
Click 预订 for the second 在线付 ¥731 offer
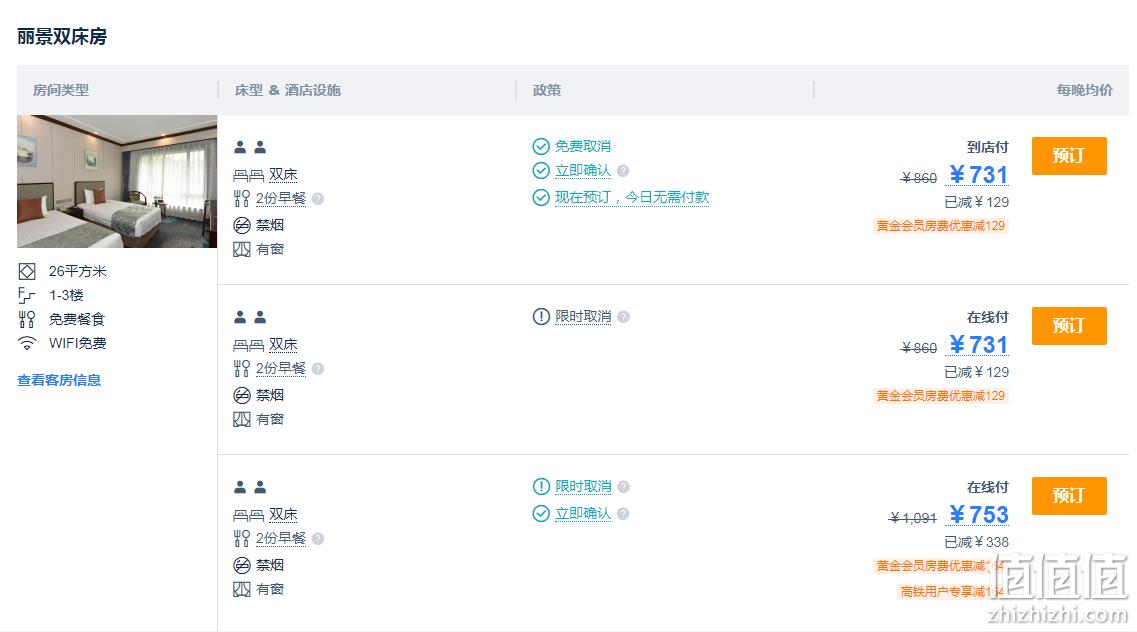coord(1069,325)
